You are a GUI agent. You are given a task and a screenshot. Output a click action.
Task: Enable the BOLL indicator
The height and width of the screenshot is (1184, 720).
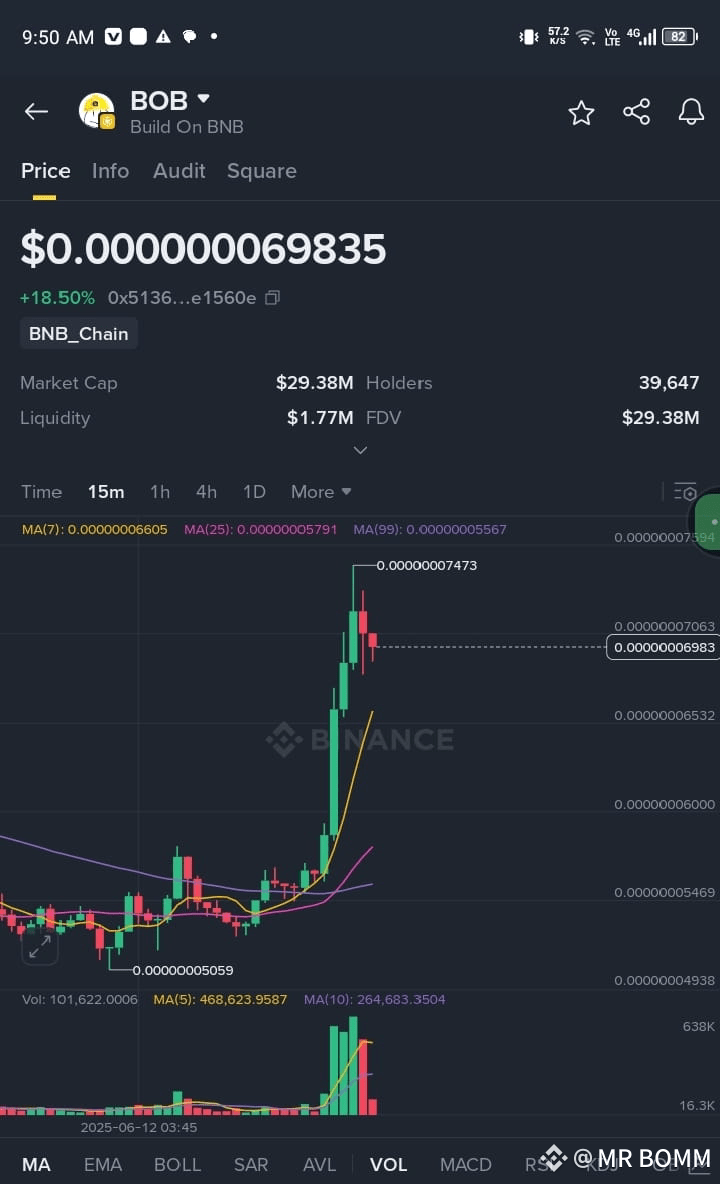(177, 1164)
